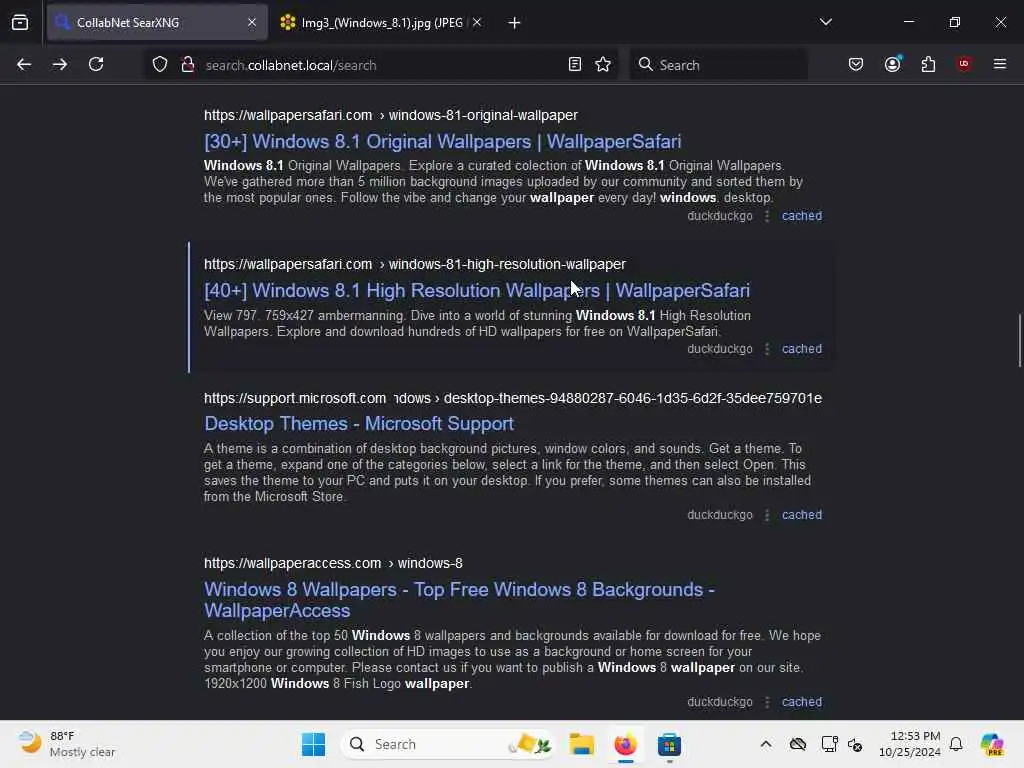Switch to CollabNet SearXNG tab
This screenshot has width=1024, height=768.
(157, 23)
